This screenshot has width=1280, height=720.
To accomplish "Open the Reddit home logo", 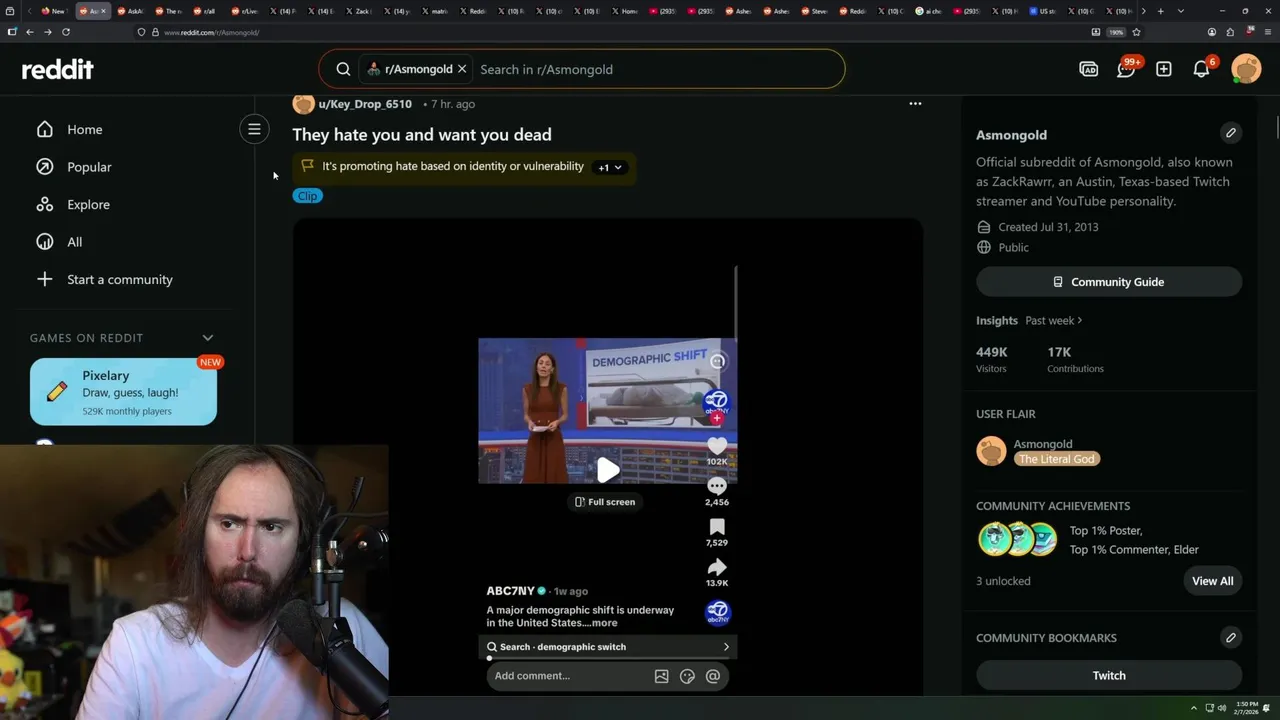I will (58, 69).
